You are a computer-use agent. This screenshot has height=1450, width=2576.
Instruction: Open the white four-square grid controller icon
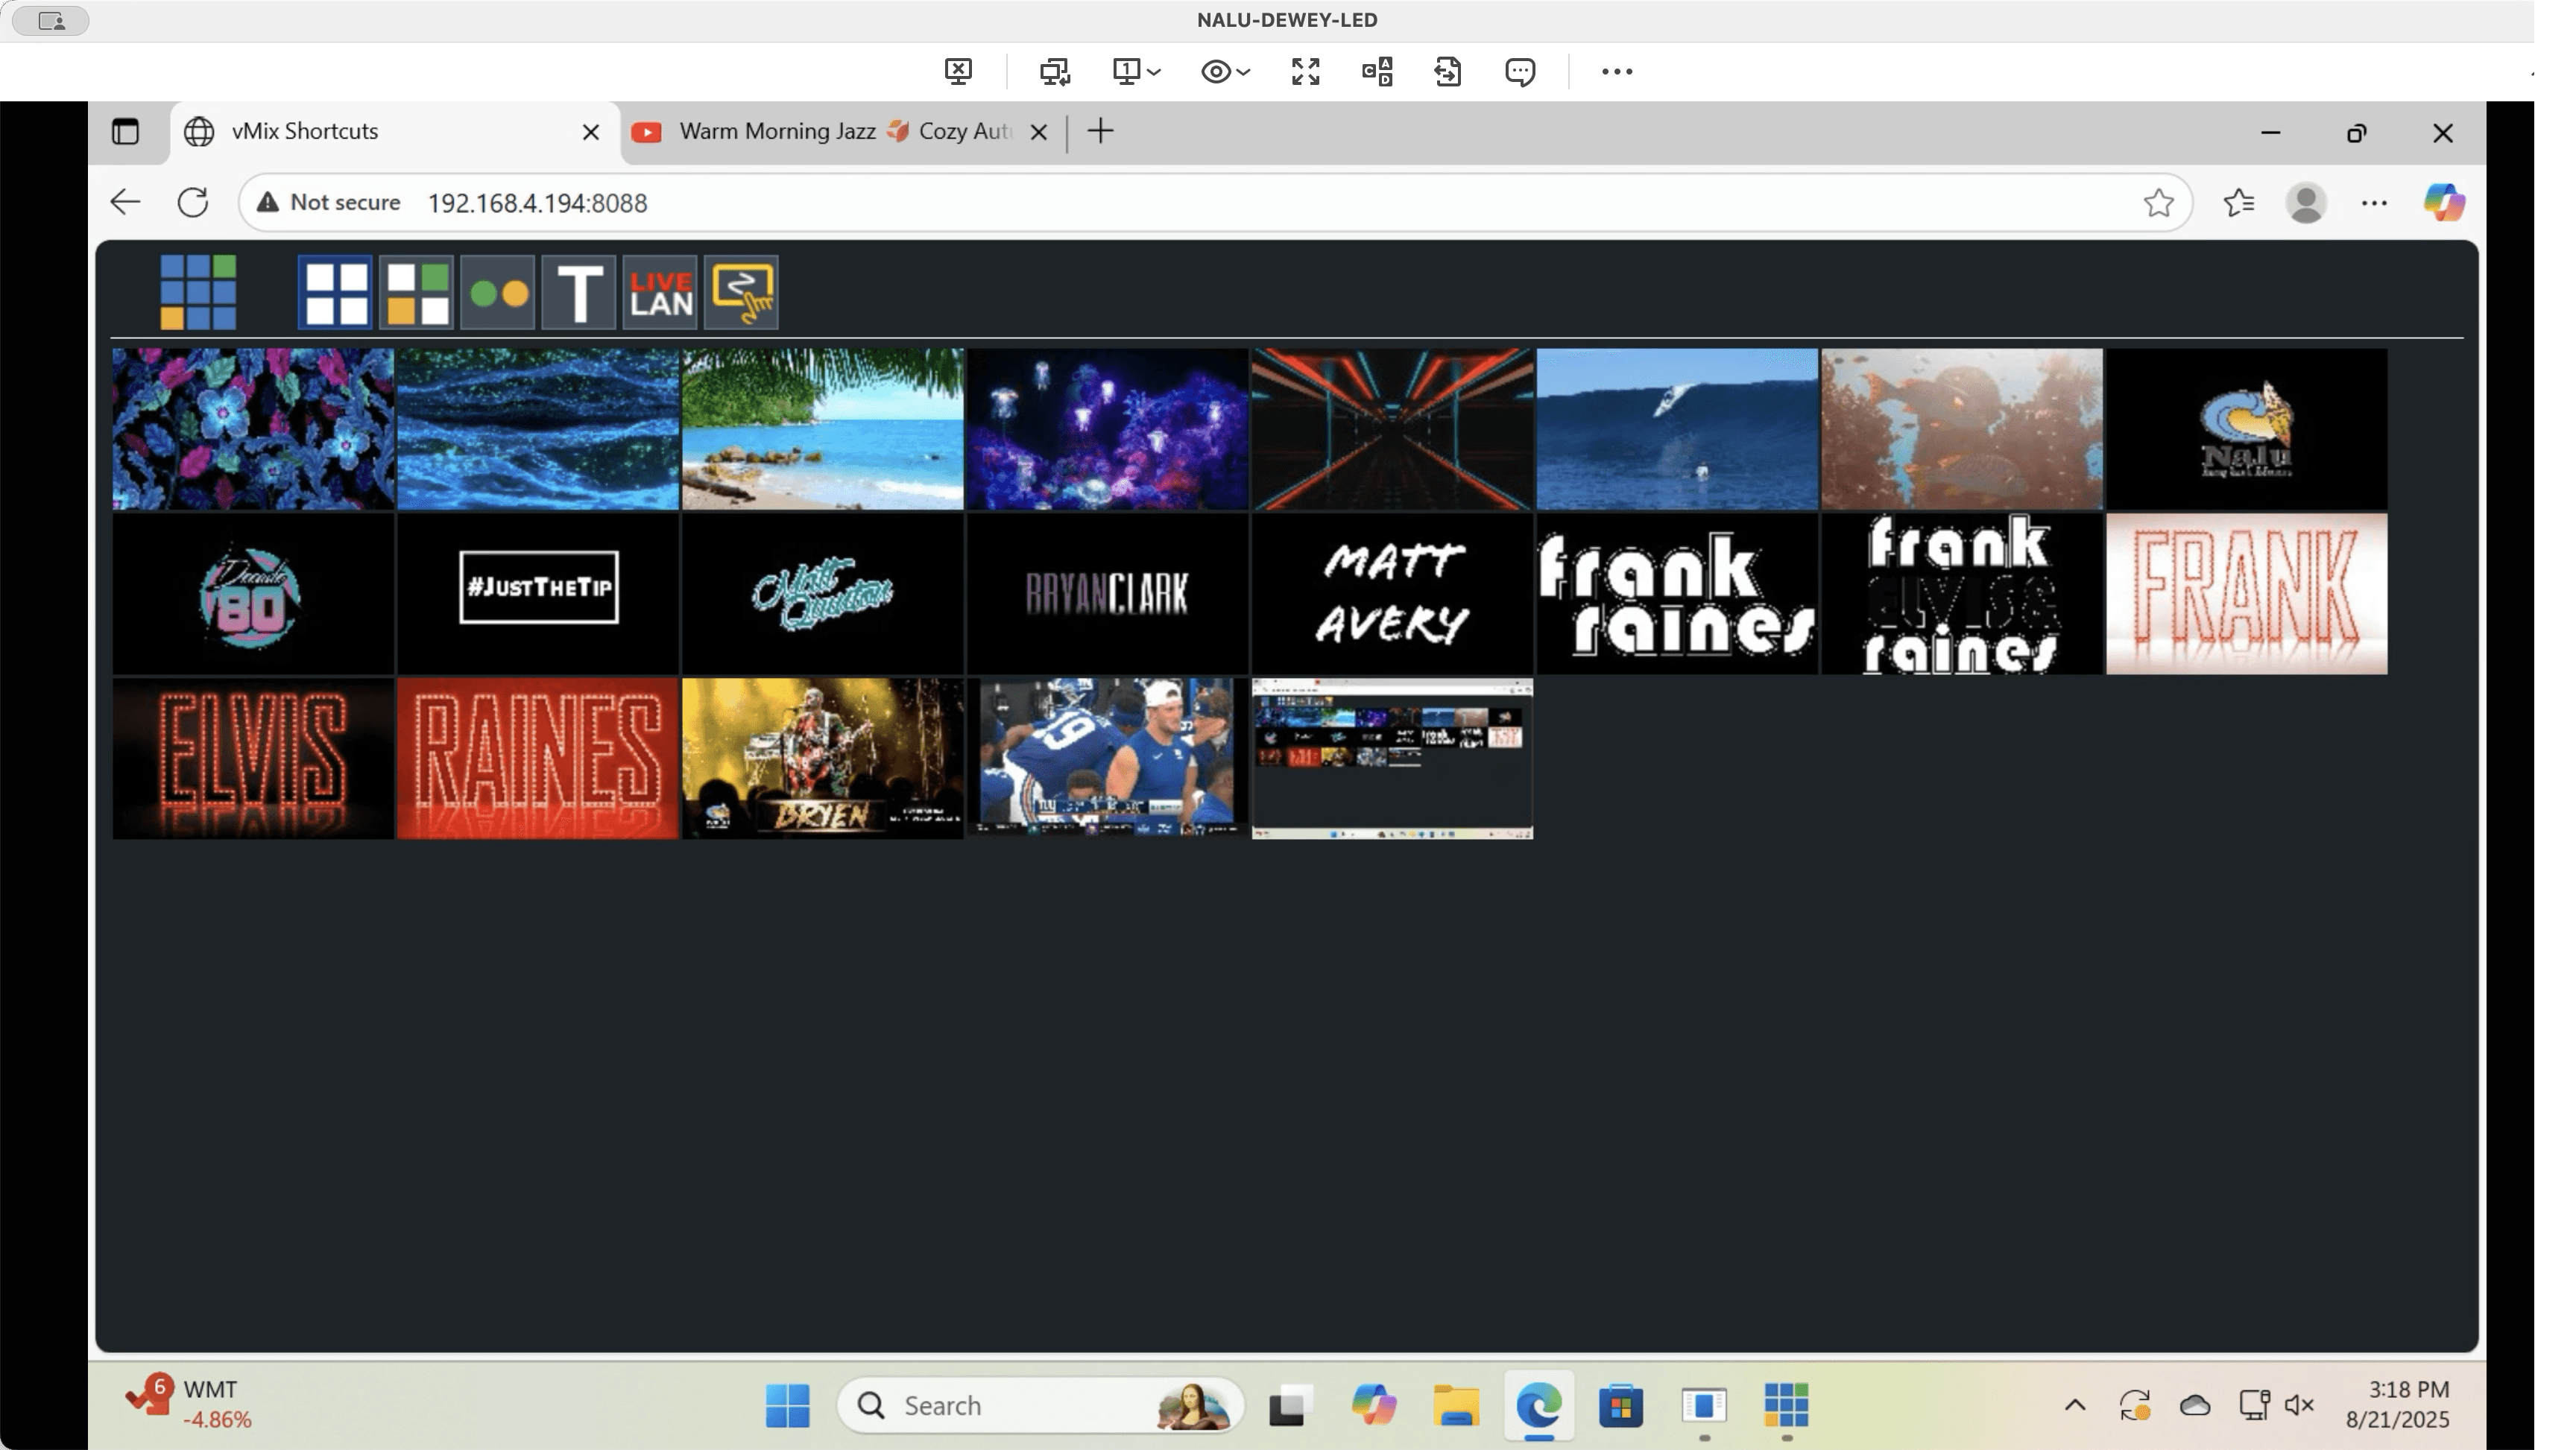point(336,293)
